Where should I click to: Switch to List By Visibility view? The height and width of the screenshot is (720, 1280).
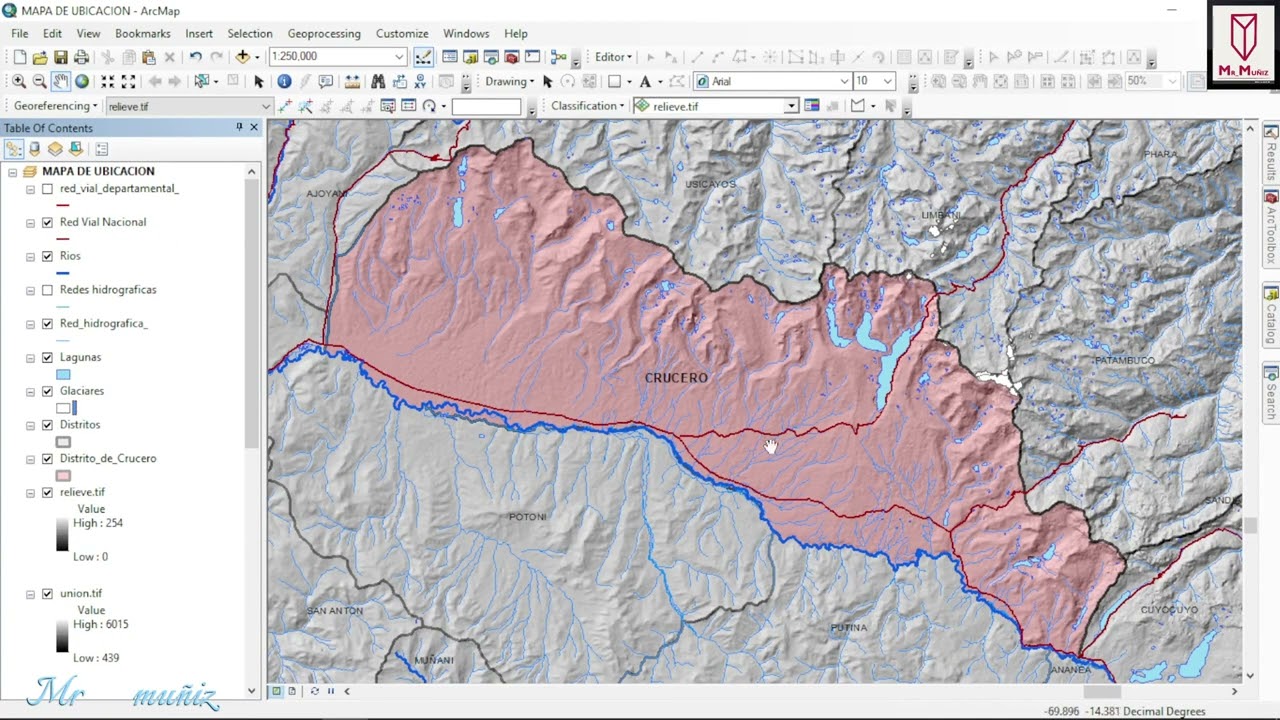point(55,149)
